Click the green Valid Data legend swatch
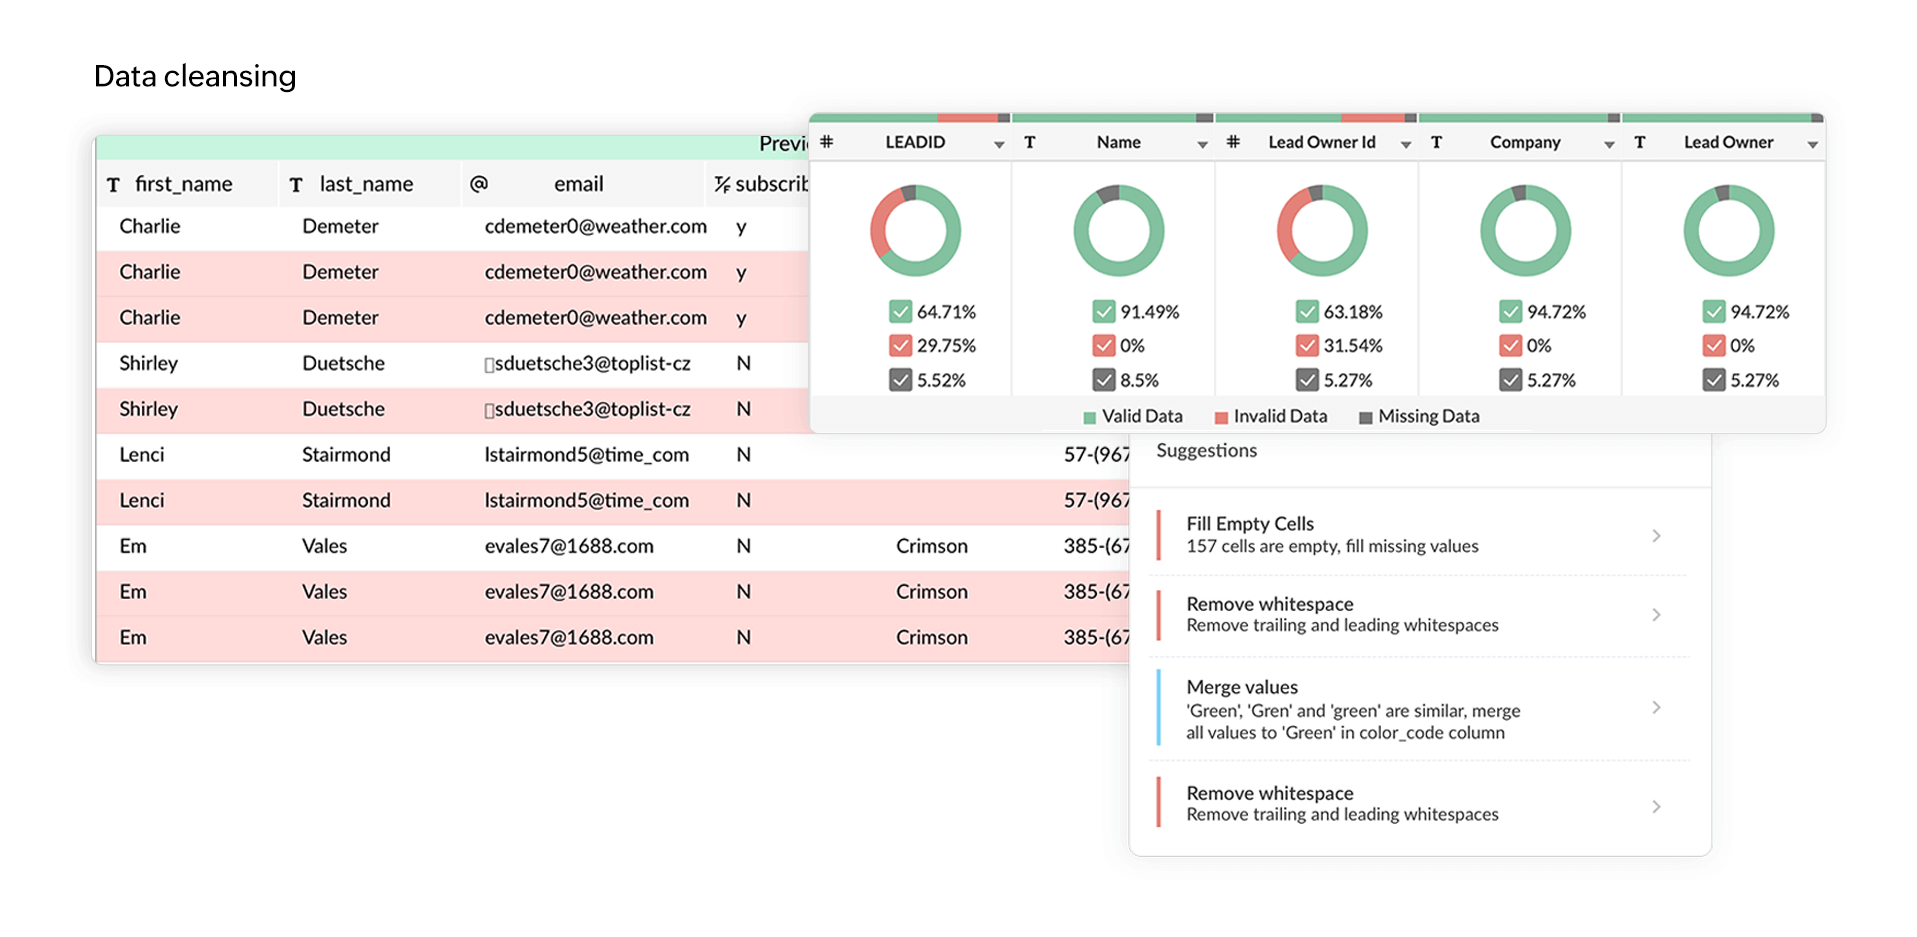Viewport: 1917px width, 937px height. (x=1090, y=417)
